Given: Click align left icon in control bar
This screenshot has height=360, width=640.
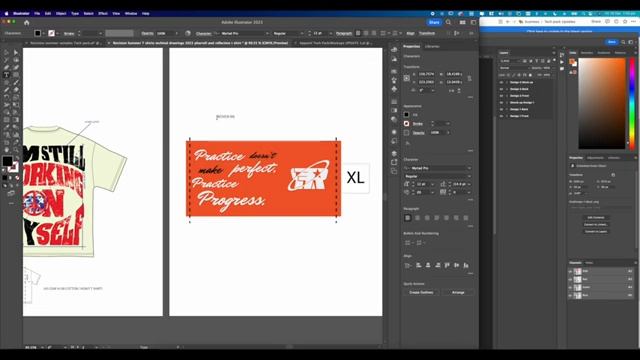Looking at the screenshot, I should (358, 33).
